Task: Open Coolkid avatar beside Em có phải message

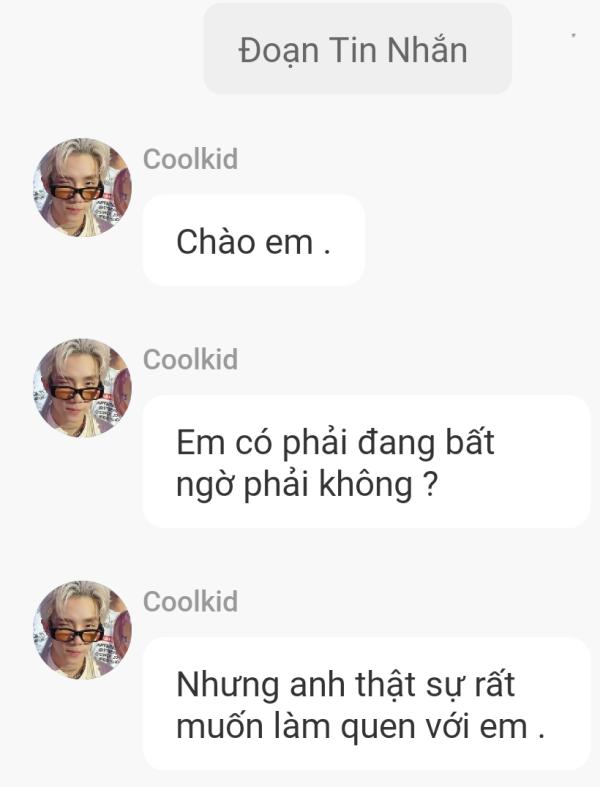Action: [82, 387]
